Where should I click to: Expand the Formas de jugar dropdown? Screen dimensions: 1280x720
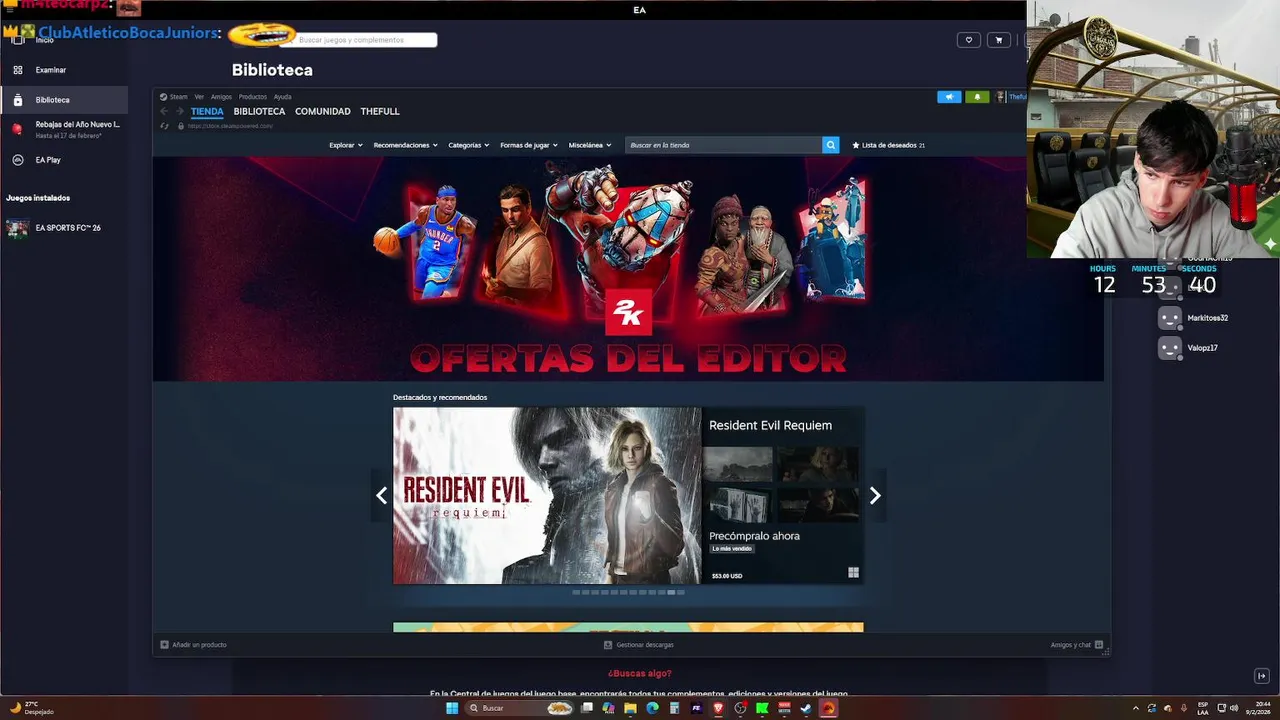pos(529,145)
